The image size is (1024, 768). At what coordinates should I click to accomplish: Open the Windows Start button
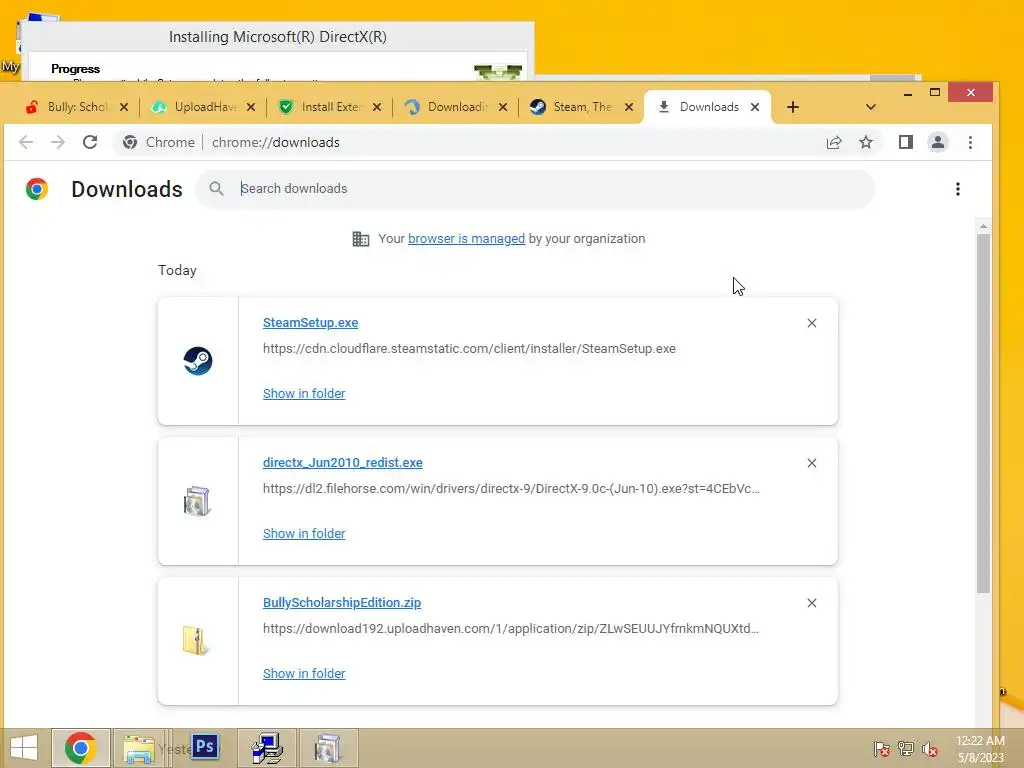[24, 748]
